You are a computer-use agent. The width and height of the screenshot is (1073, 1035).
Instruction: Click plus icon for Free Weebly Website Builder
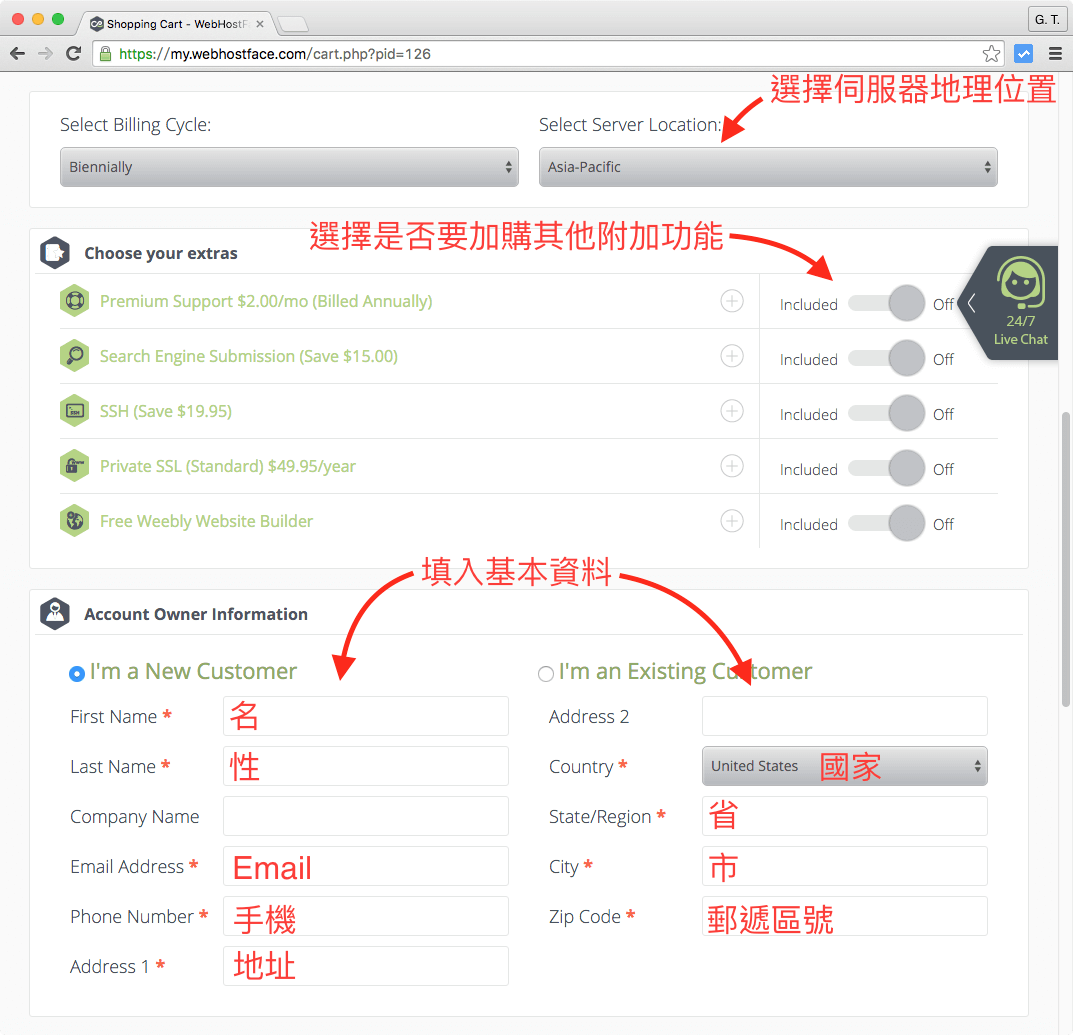(732, 521)
